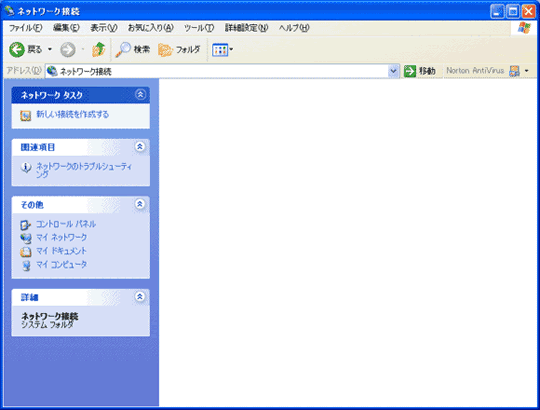Collapse the その他 panel
540x410 pixels.
(x=139, y=204)
